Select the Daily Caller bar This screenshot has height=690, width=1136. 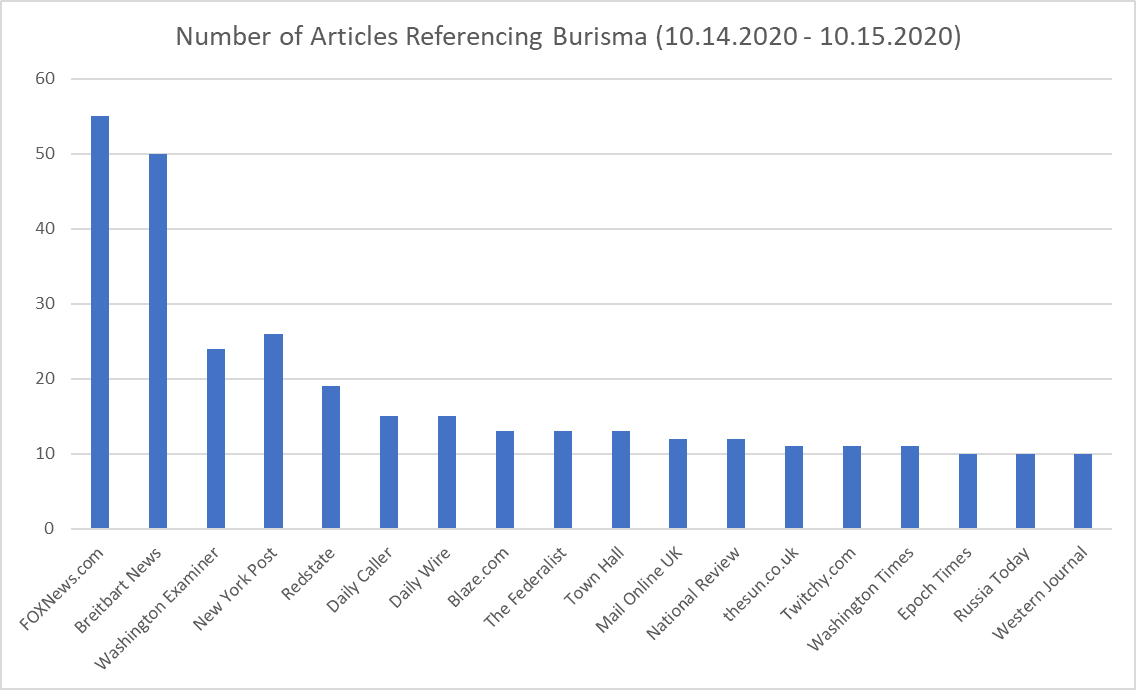pos(389,472)
